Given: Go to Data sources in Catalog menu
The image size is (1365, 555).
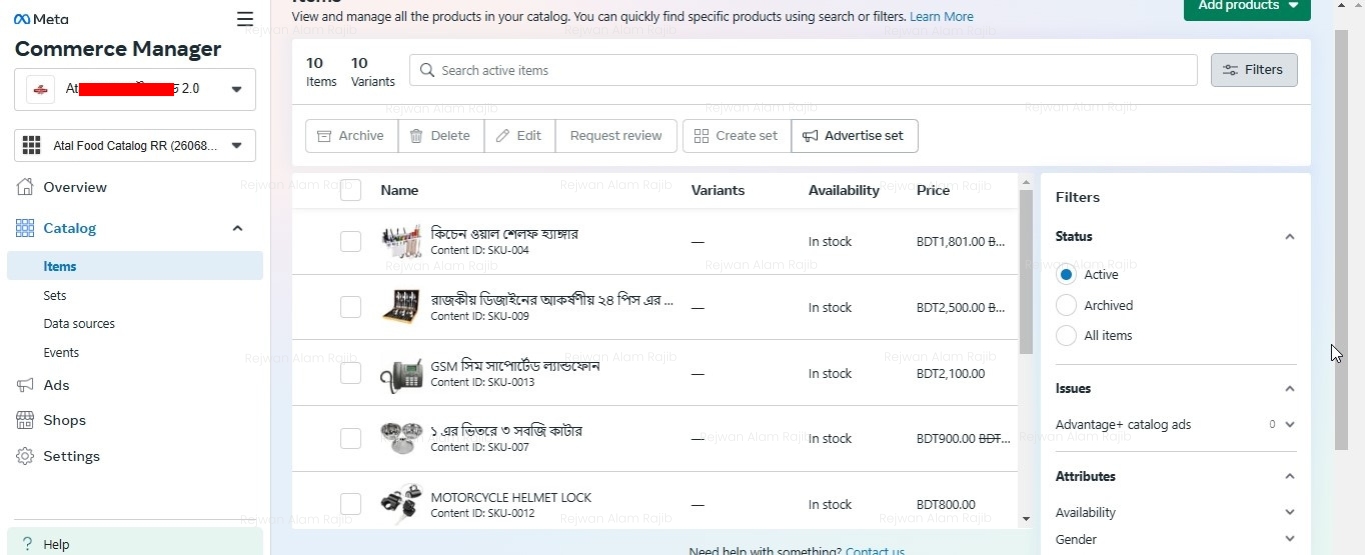Looking at the screenshot, I should tap(79, 324).
